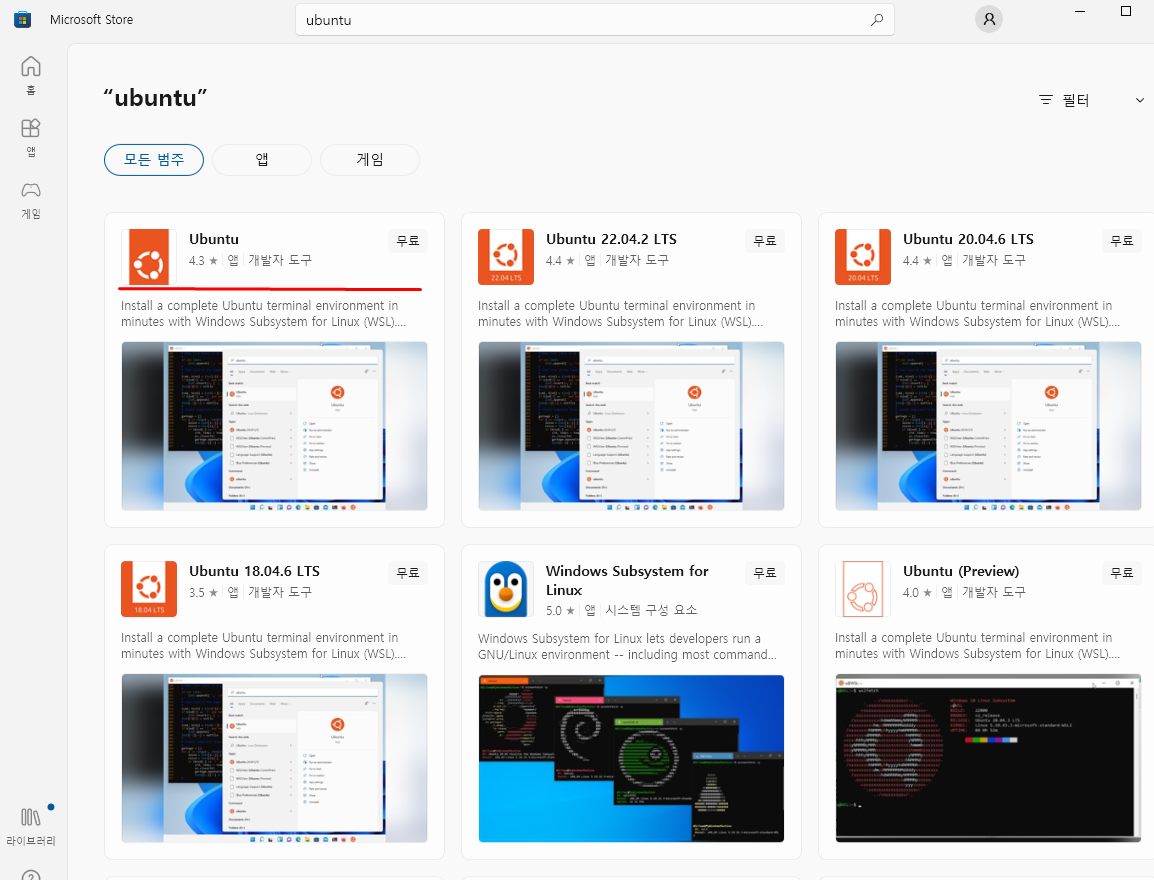Open the Ubuntu 18.04.6 LTS screenshot thumbnail
1154x880 pixels.
pos(275,758)
